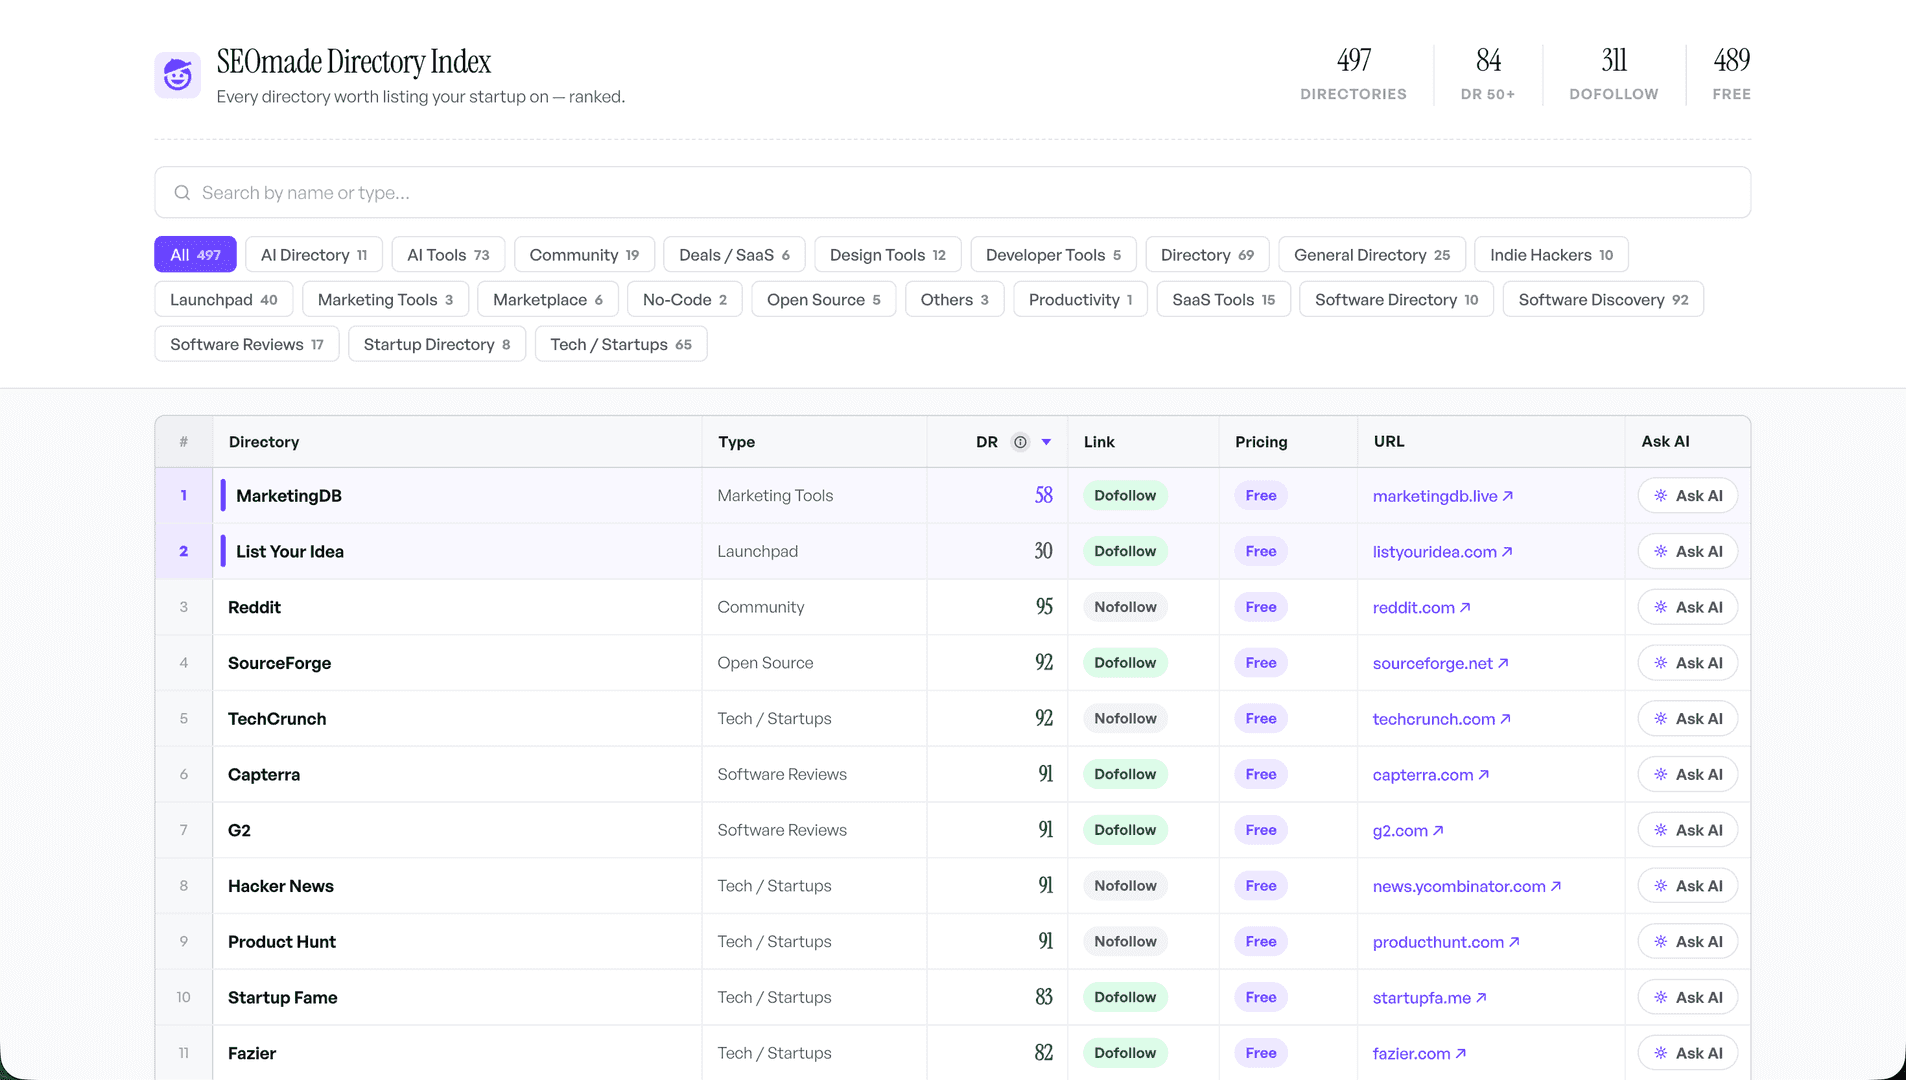Click the SEOmade Directory Index title
This screenshot has width=1906, height=1080.
354,62
